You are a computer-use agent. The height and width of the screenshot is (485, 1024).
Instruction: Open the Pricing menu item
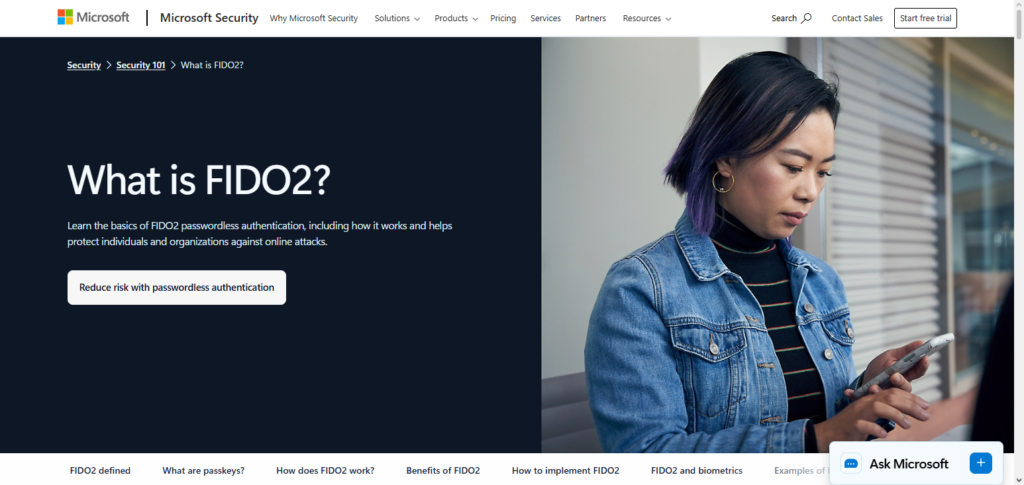pyautogui.click(x=503, y=18)
